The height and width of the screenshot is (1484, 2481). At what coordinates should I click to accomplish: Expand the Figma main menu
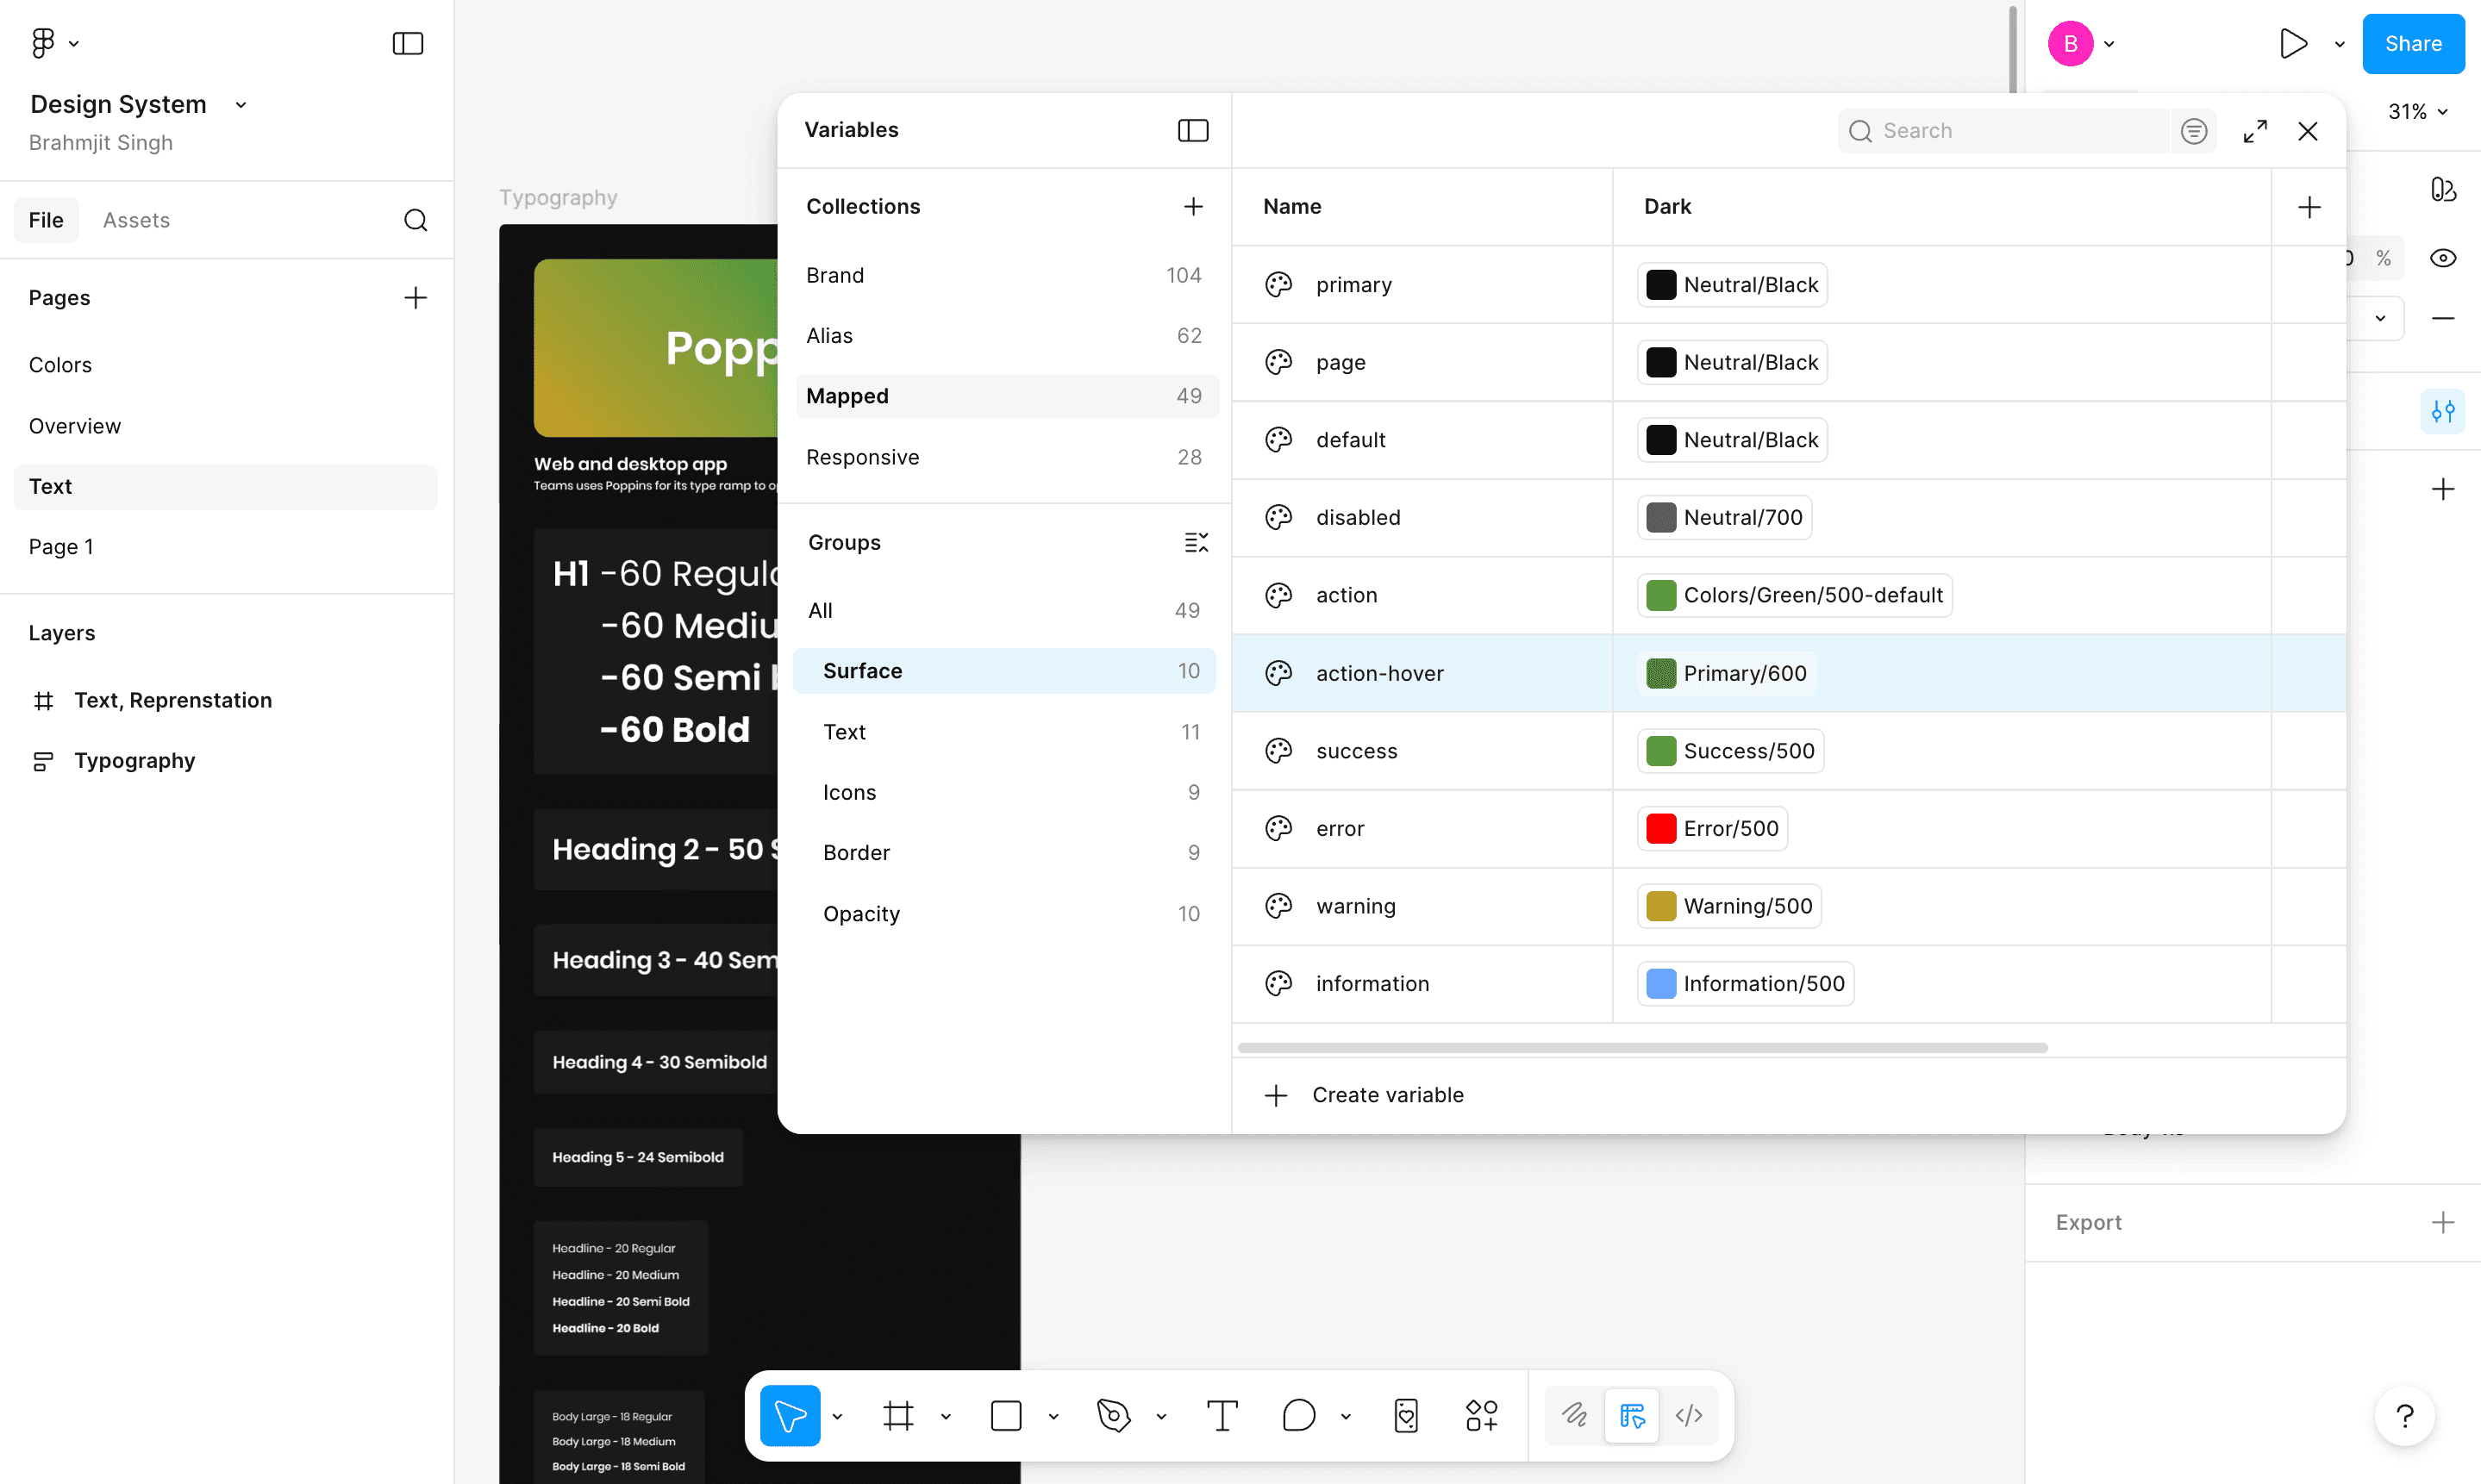point(54,43)
